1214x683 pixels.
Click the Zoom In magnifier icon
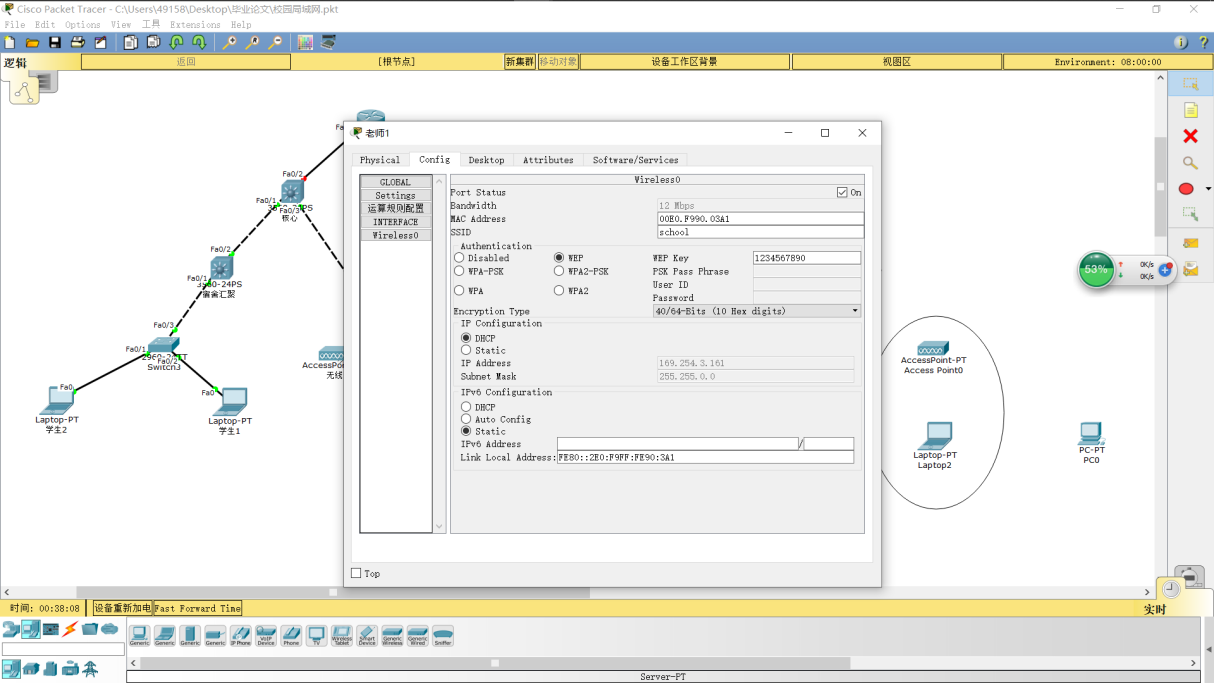coord(230,42)
